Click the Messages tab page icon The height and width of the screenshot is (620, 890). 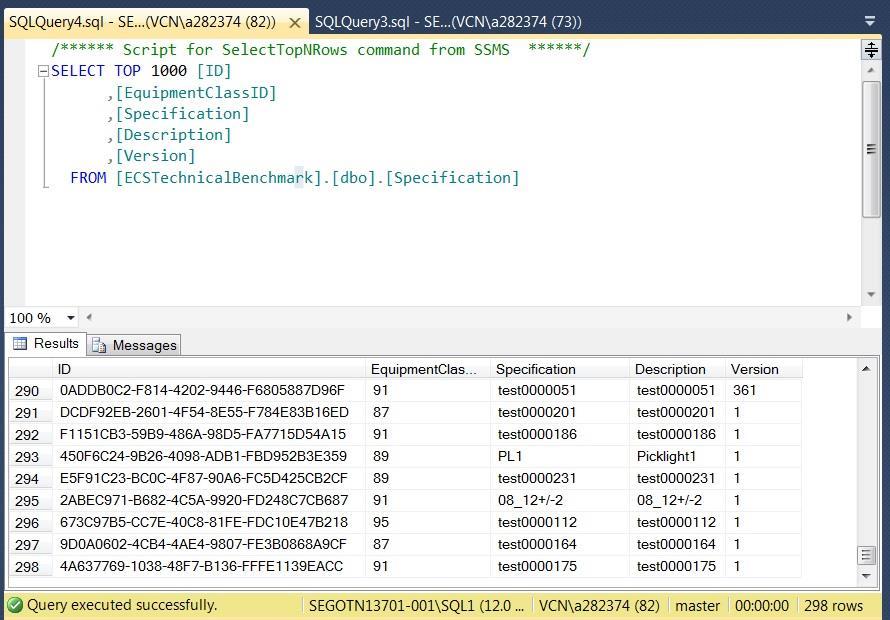click(99, 345)
